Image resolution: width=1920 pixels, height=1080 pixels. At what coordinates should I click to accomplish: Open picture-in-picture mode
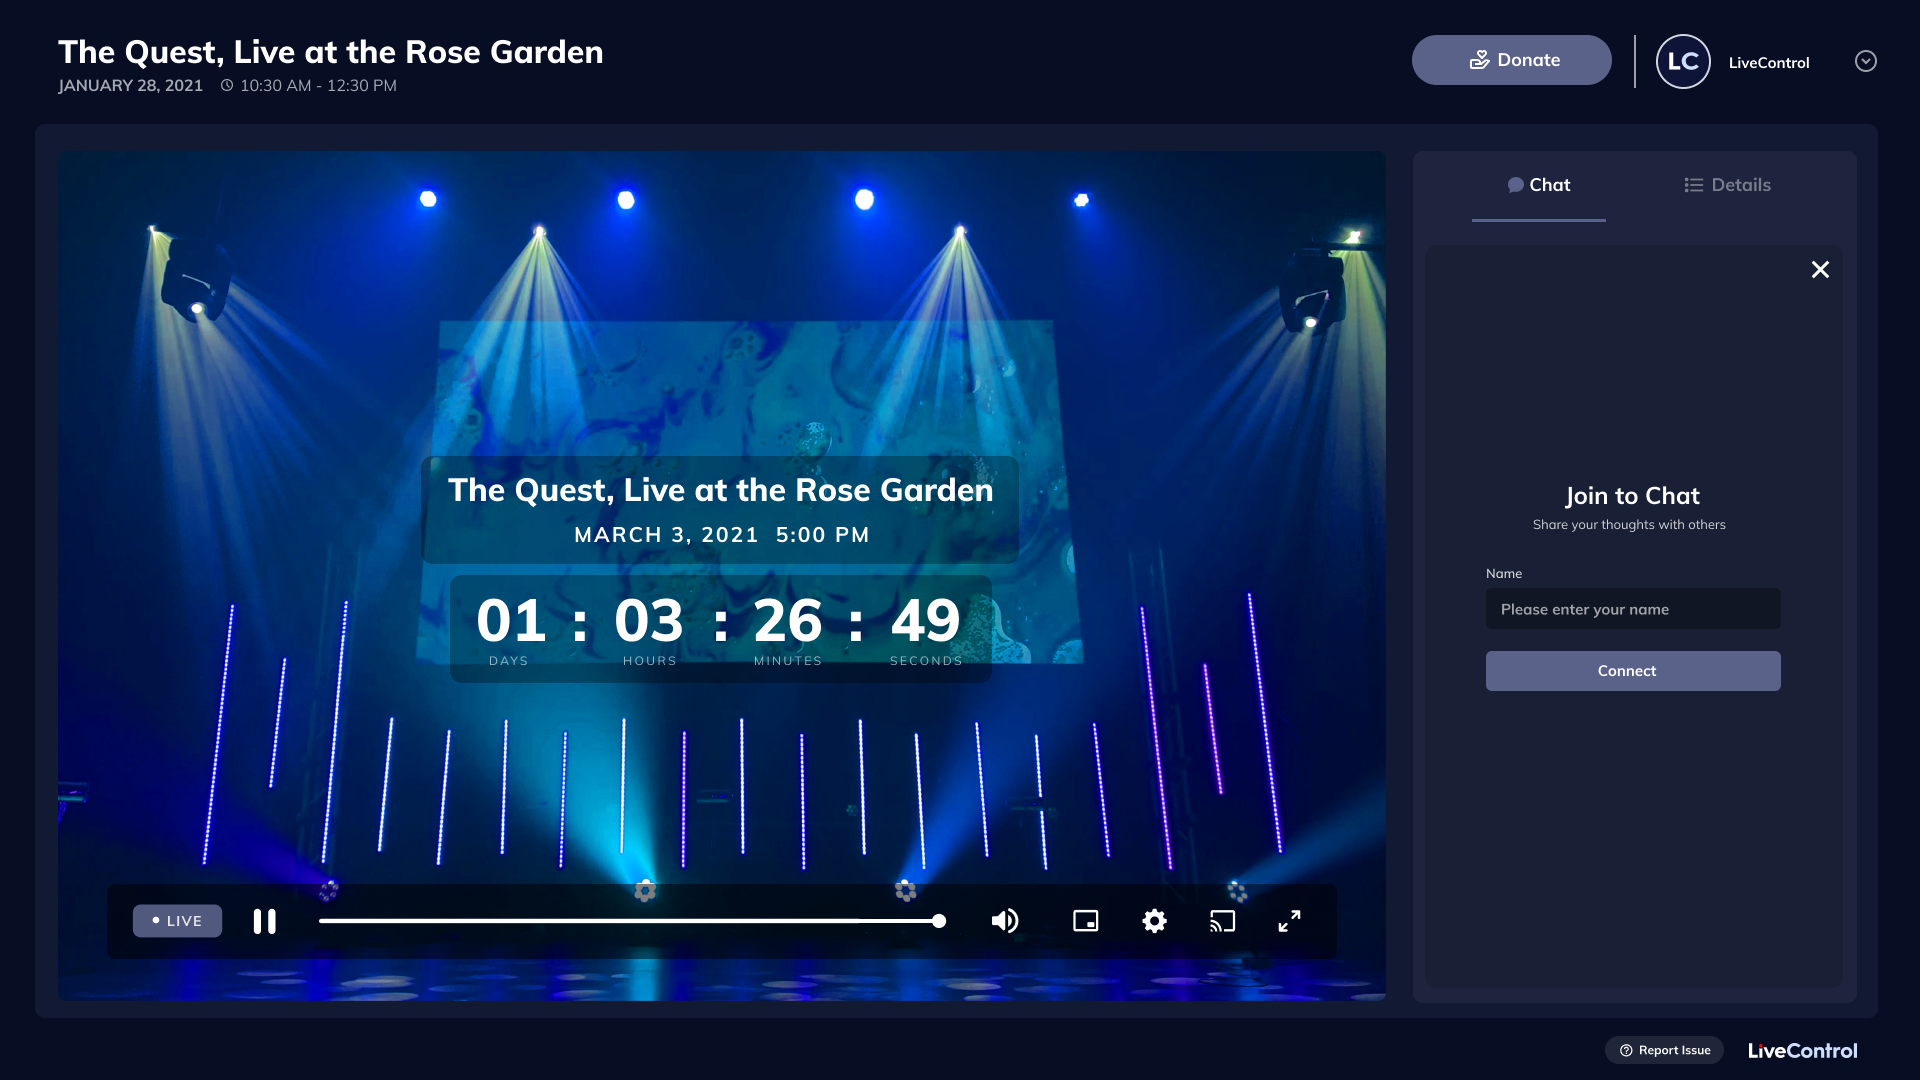tap(1086, 921)
